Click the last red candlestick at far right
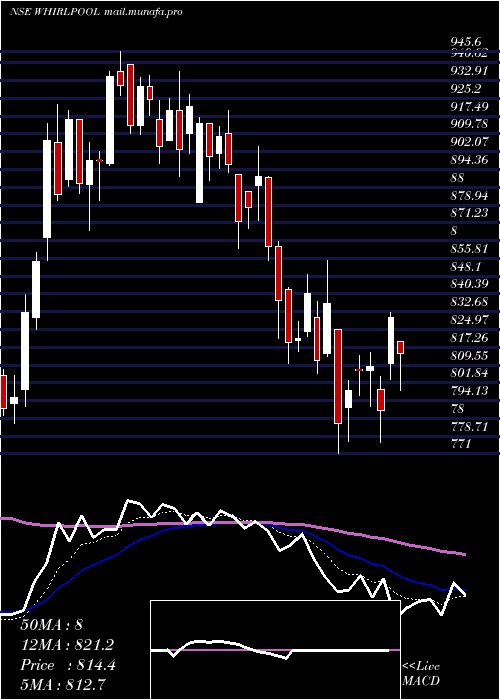Viewport: 500px width, 700px height. coord(400,347)
